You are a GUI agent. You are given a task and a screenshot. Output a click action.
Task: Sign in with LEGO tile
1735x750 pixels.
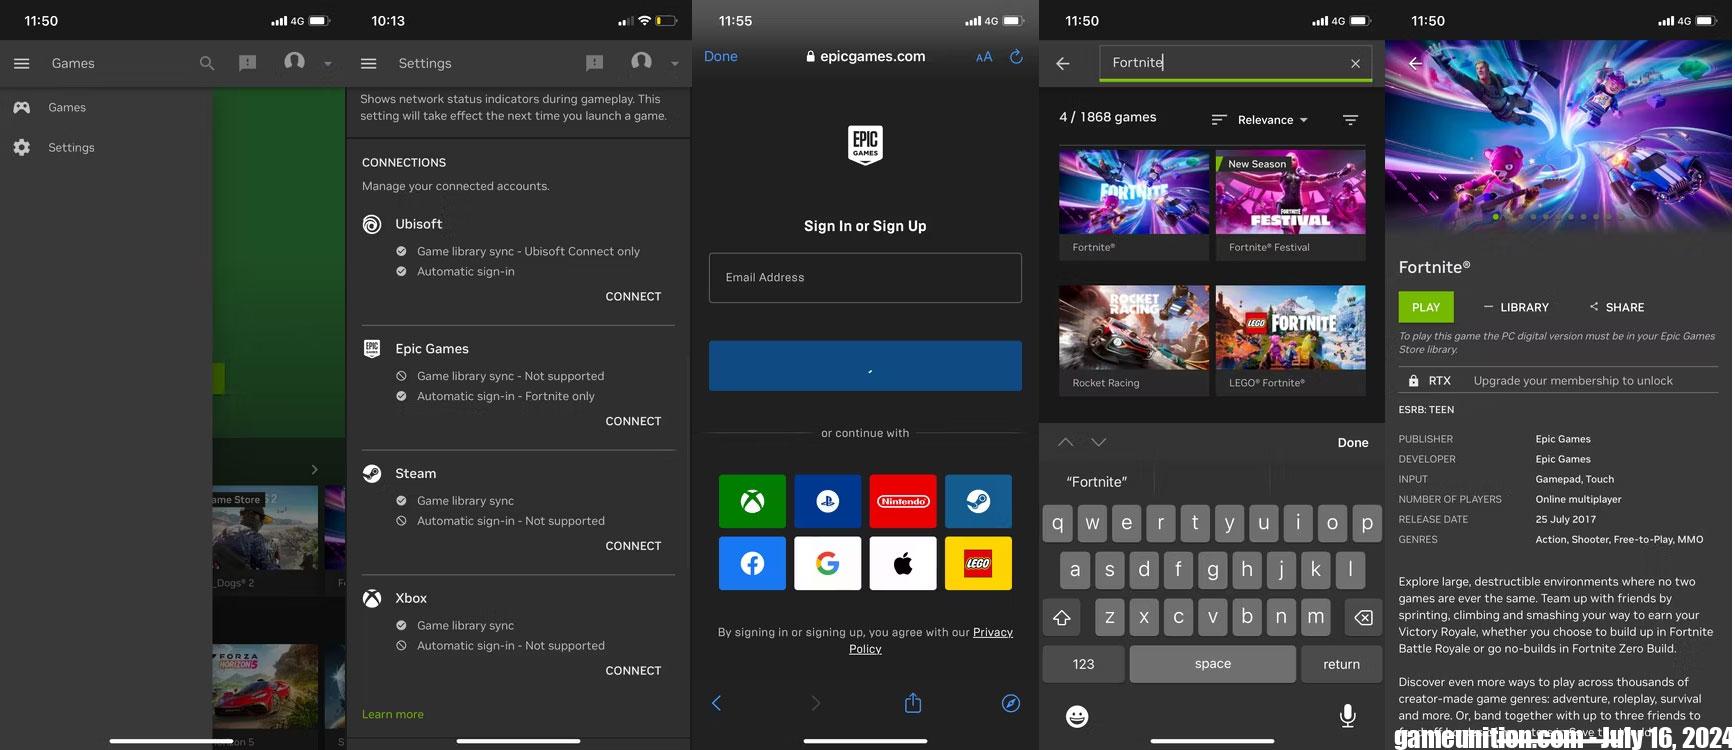coord(978,563)
